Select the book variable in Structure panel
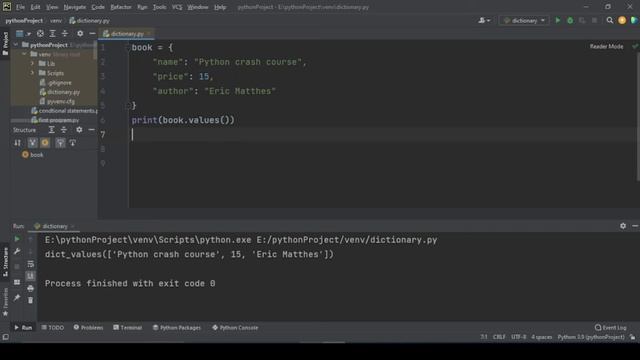 click(x=33, y=155)
